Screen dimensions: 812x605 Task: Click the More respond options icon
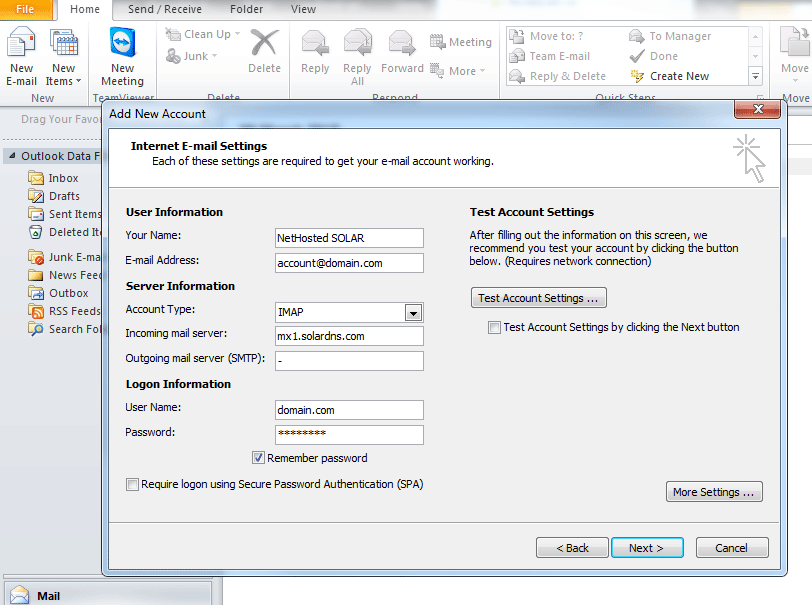(x=437, y=70)
